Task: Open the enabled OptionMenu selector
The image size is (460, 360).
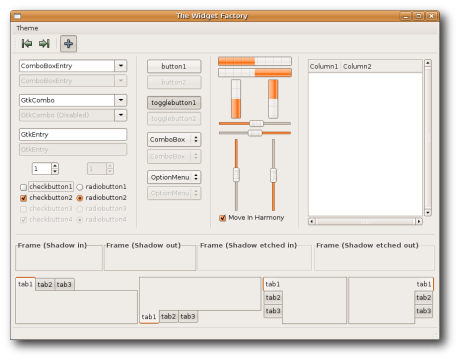Action: click(174, 177)
